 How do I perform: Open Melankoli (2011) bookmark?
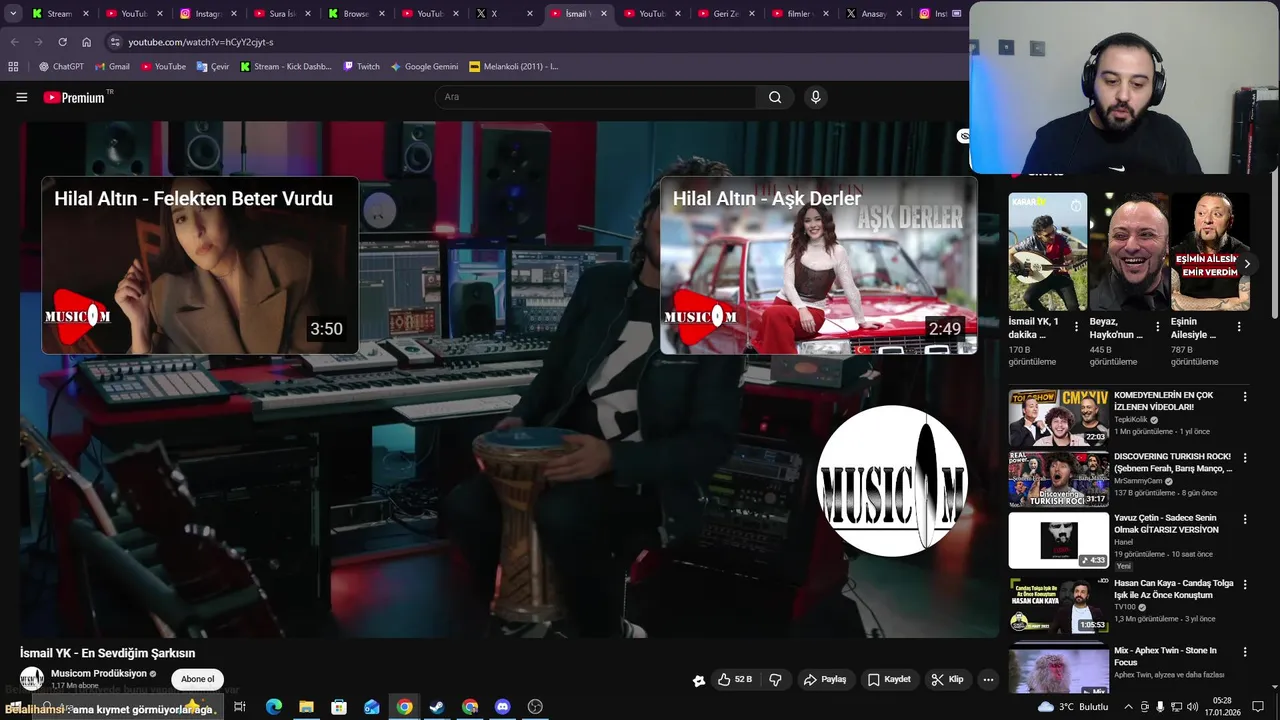[513, 67]
